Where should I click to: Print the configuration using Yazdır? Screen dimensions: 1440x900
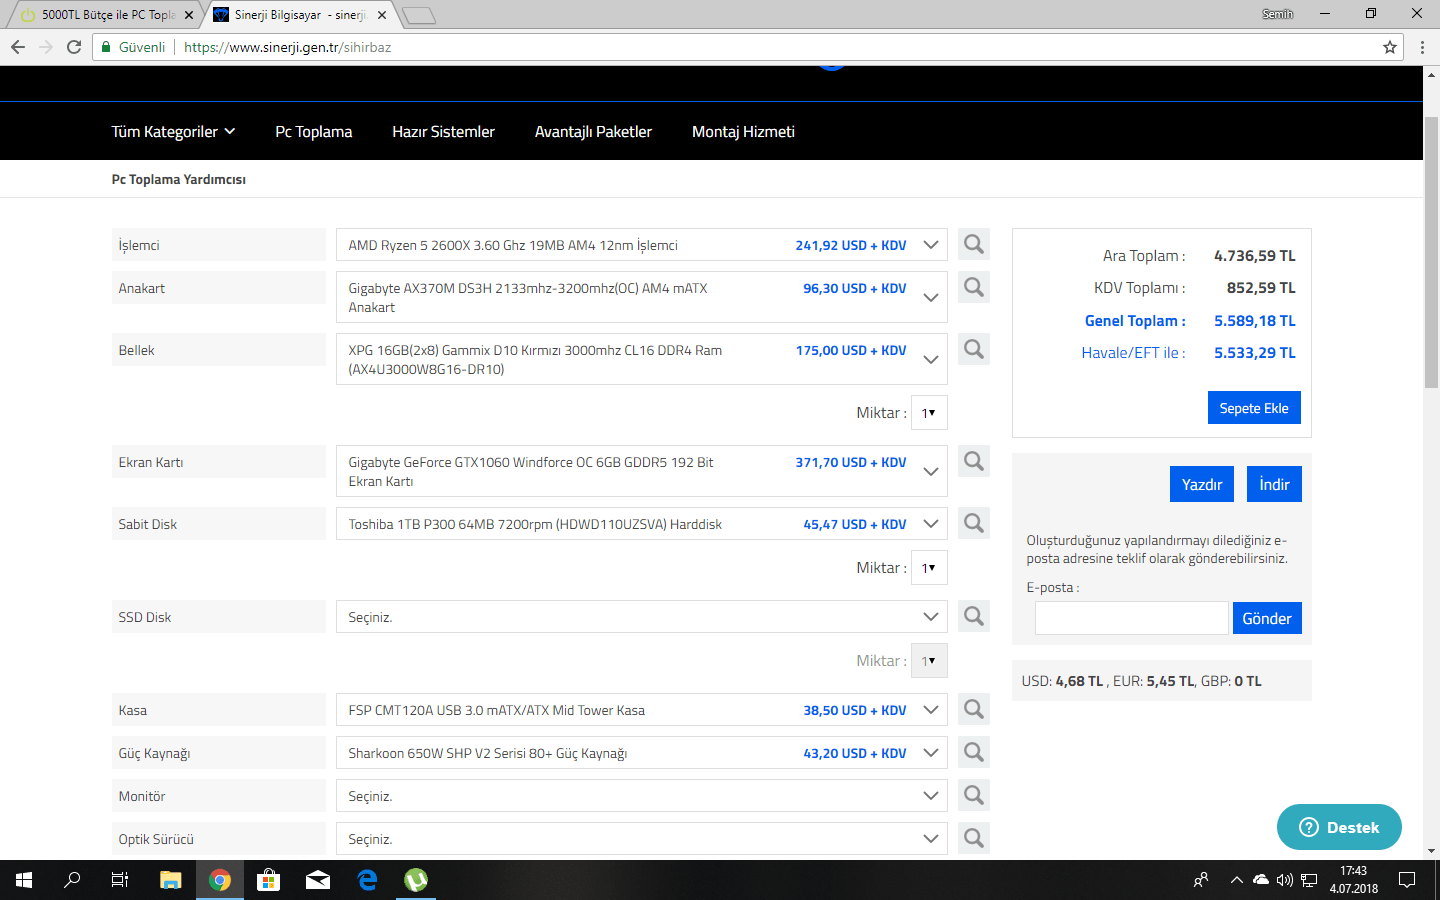point(1202,484)
